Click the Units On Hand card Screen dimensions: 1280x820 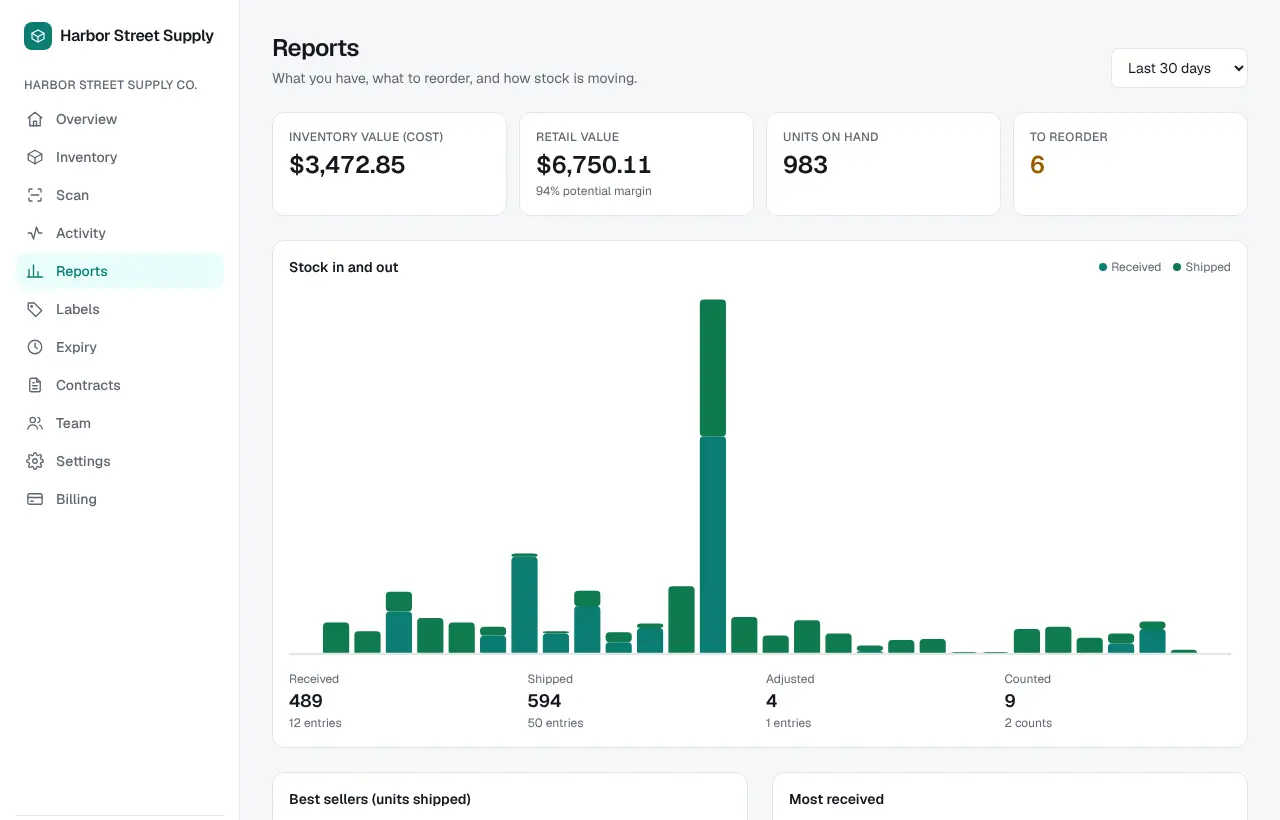tap(883, 164)
